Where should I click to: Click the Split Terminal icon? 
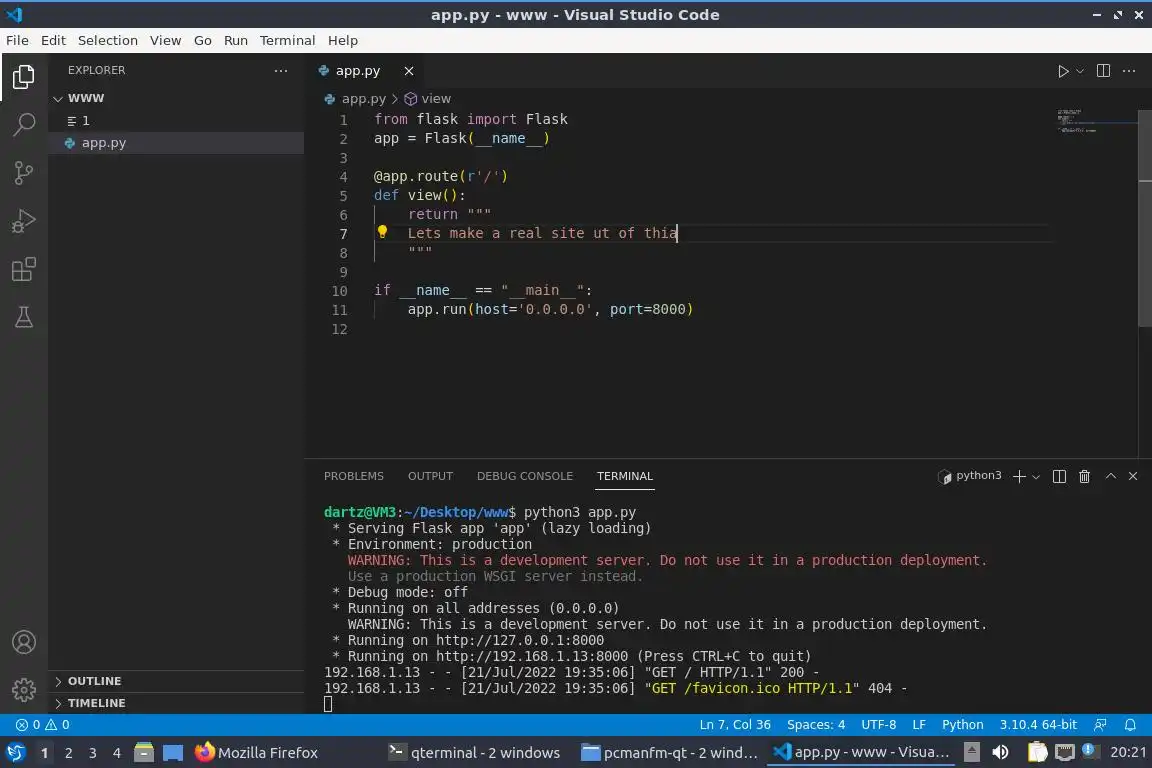coord(1059,476)
